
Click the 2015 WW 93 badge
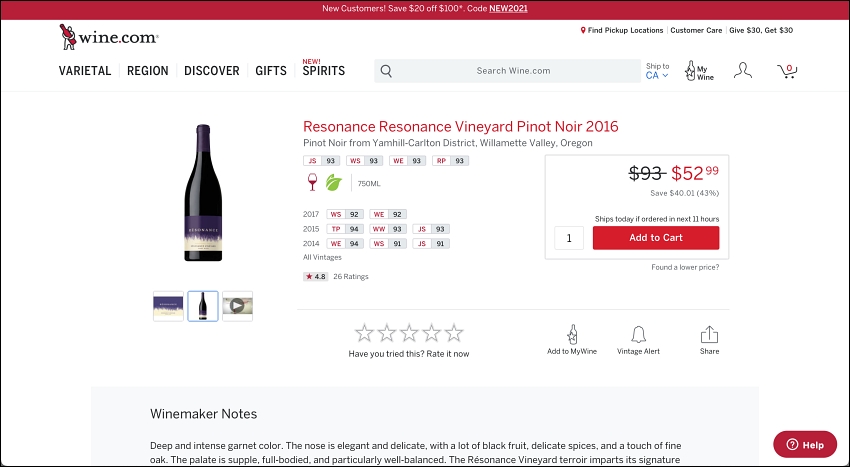click(x=388, y=229)
